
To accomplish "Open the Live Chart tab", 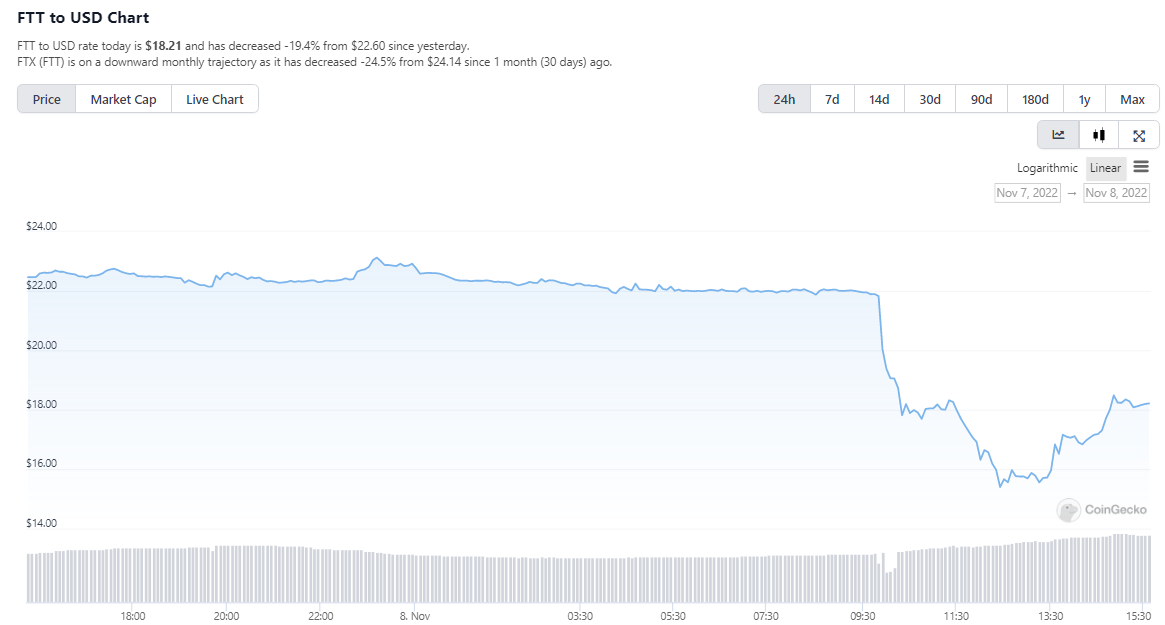I will [x=214, y=99].
